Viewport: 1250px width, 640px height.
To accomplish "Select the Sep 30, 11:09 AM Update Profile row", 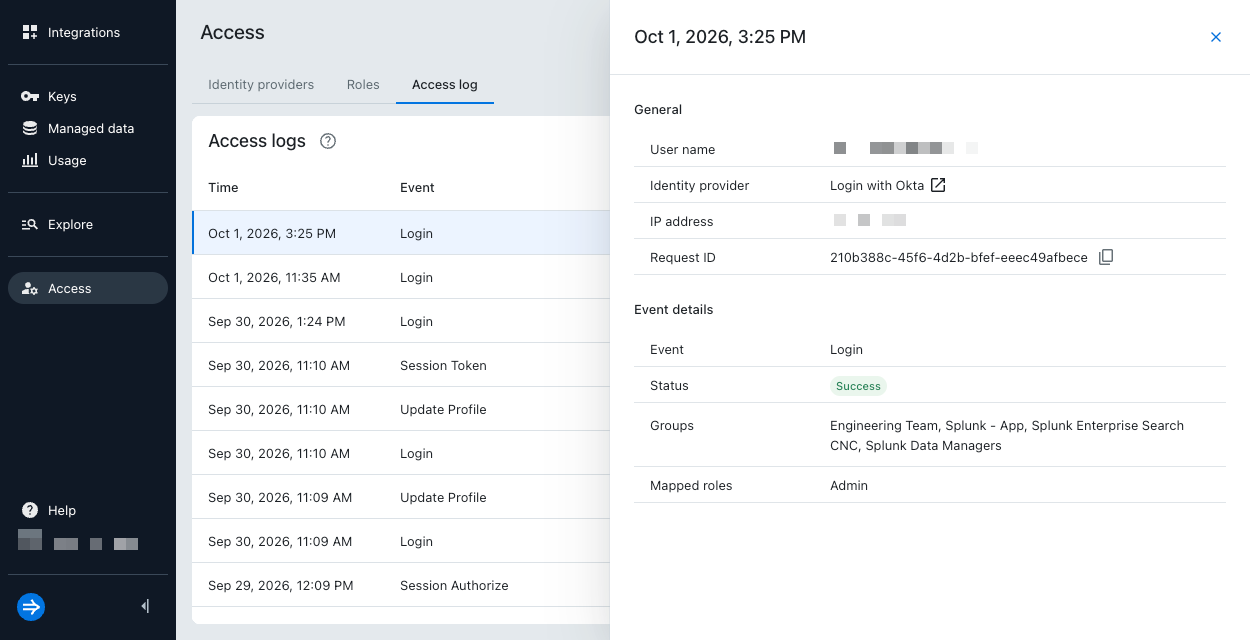I will click(401, 497).
